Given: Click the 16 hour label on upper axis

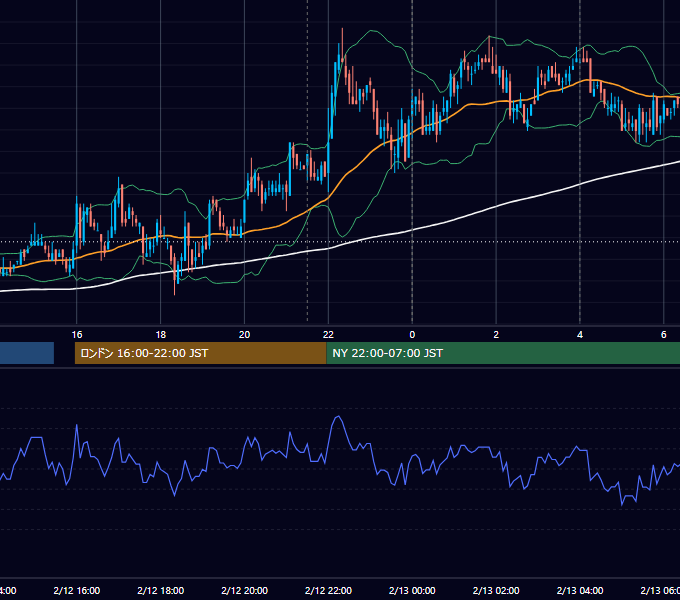Looking at the screenshot, I should coord(77,334).
